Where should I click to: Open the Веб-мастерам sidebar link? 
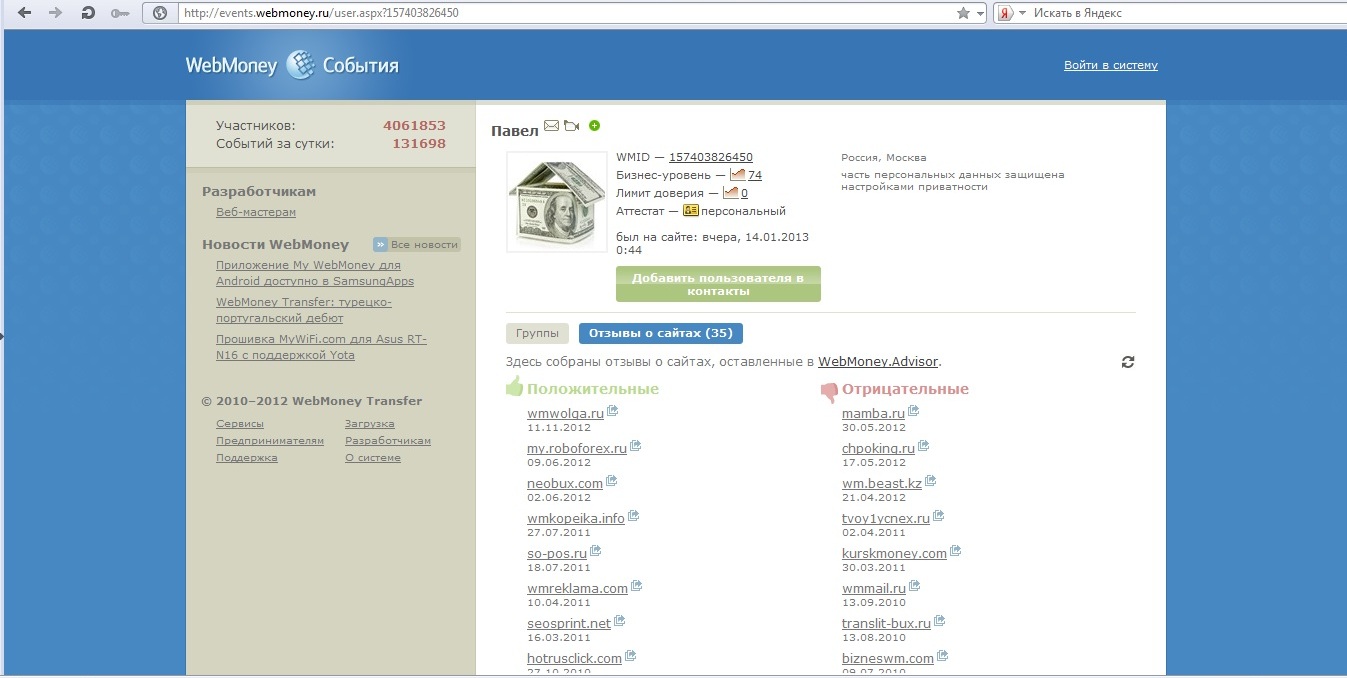pyautogui.click(x=256, y=212)
